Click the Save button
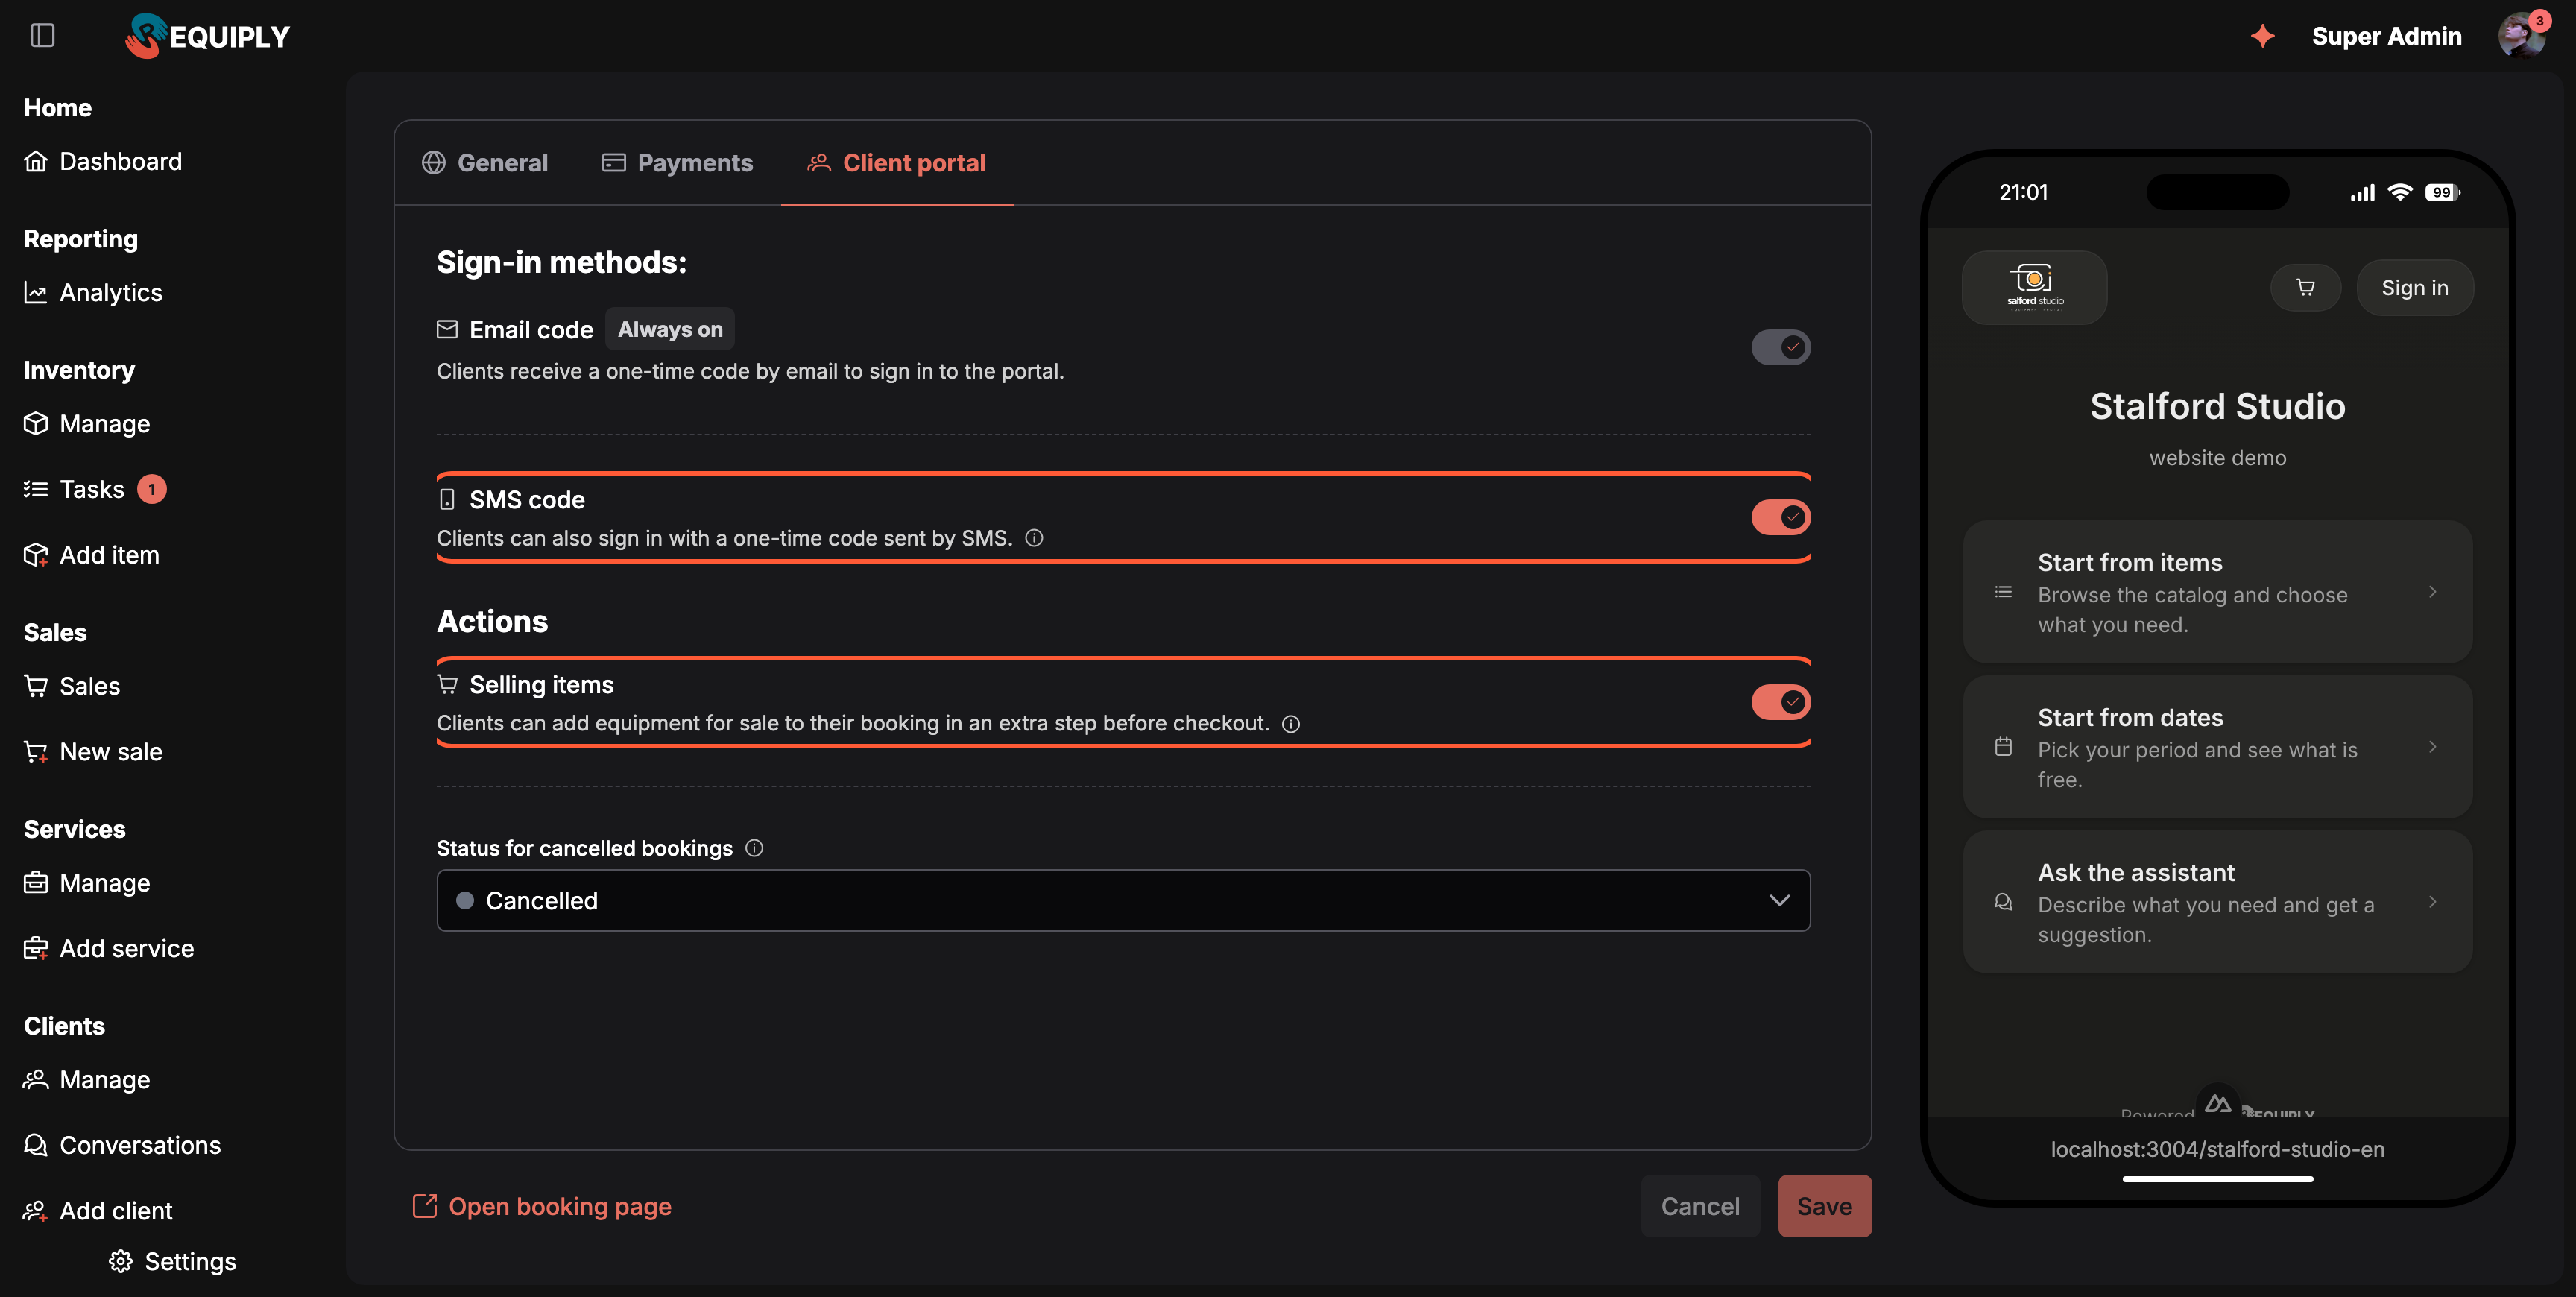The width and height of the screenshot is (2576, 1297). coord(1824,1206)
